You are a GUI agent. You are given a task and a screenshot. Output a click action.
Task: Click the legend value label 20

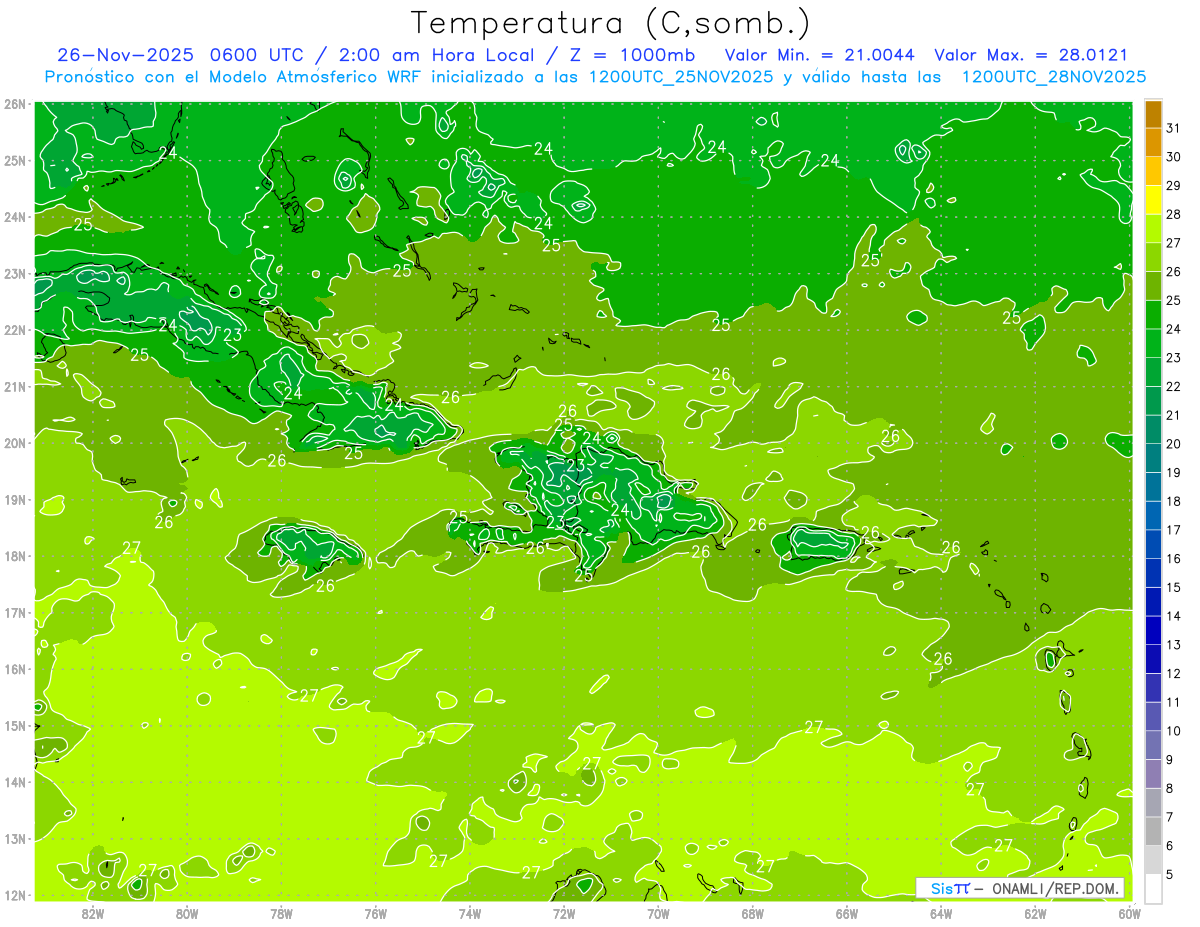(1174, 444)
